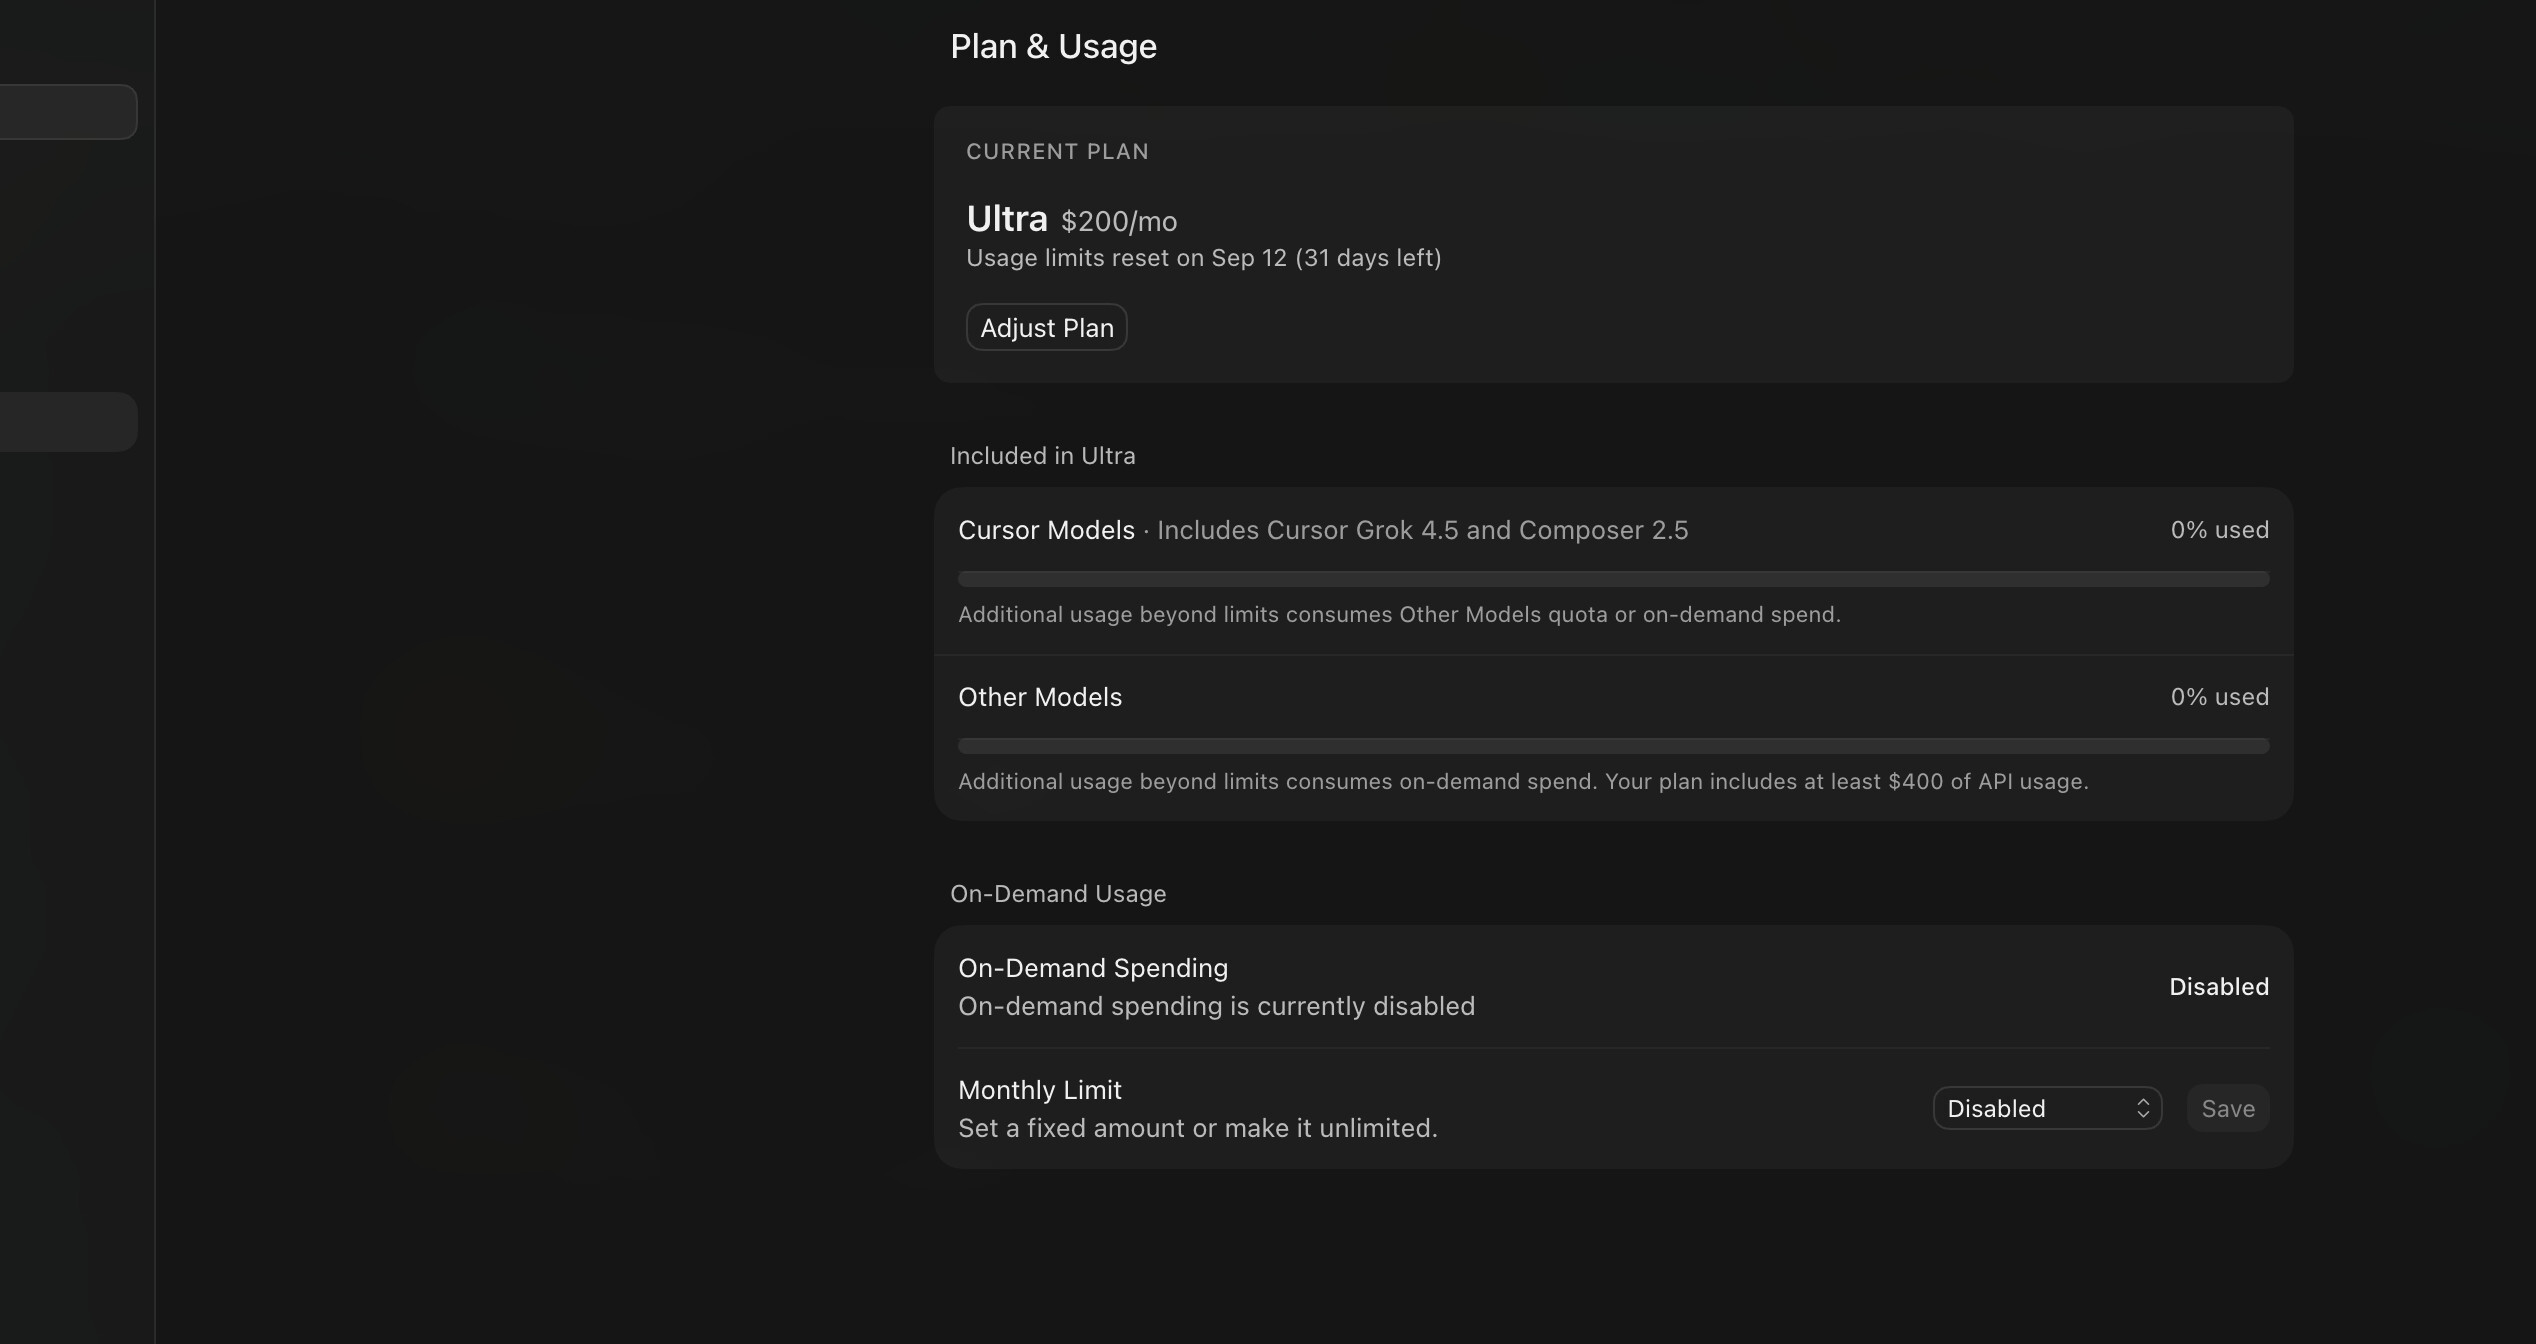Save the monthly limit setting

pos(2228,1108)
